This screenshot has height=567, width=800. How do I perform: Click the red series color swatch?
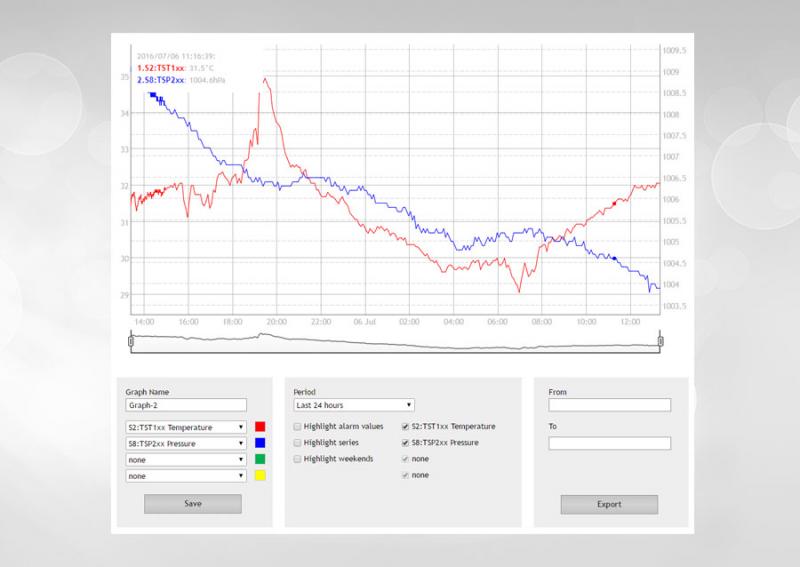point(260,426)
